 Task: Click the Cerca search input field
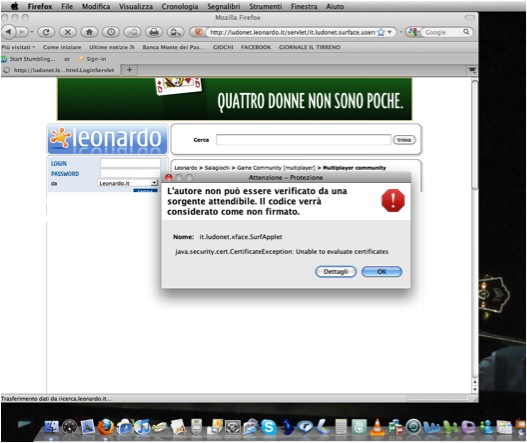click(303, 139)
